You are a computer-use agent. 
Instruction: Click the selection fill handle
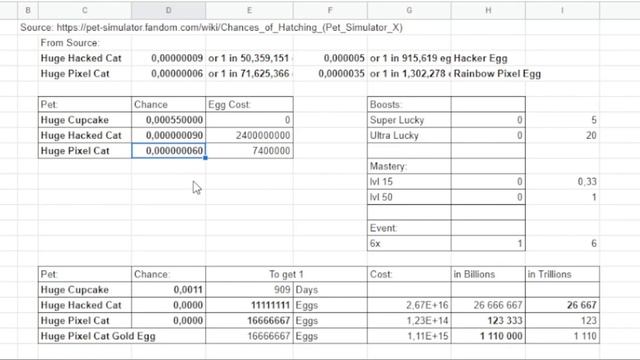(205, 158)
